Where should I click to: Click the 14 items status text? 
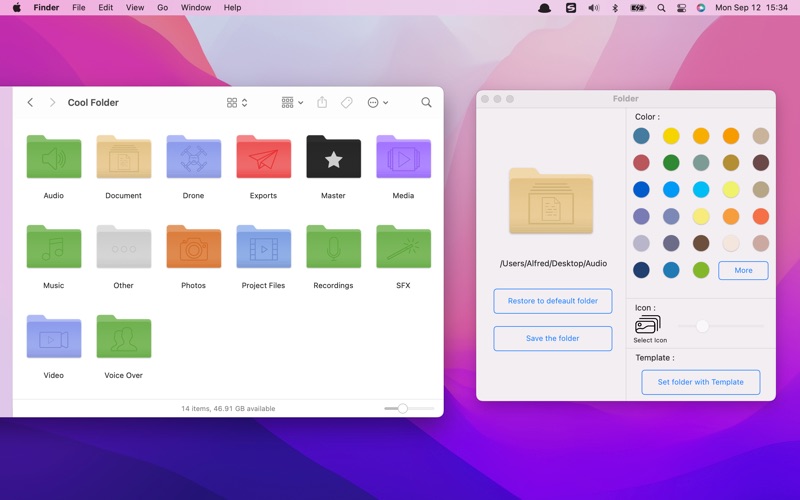pyautogui.click(x=228, y=409)
